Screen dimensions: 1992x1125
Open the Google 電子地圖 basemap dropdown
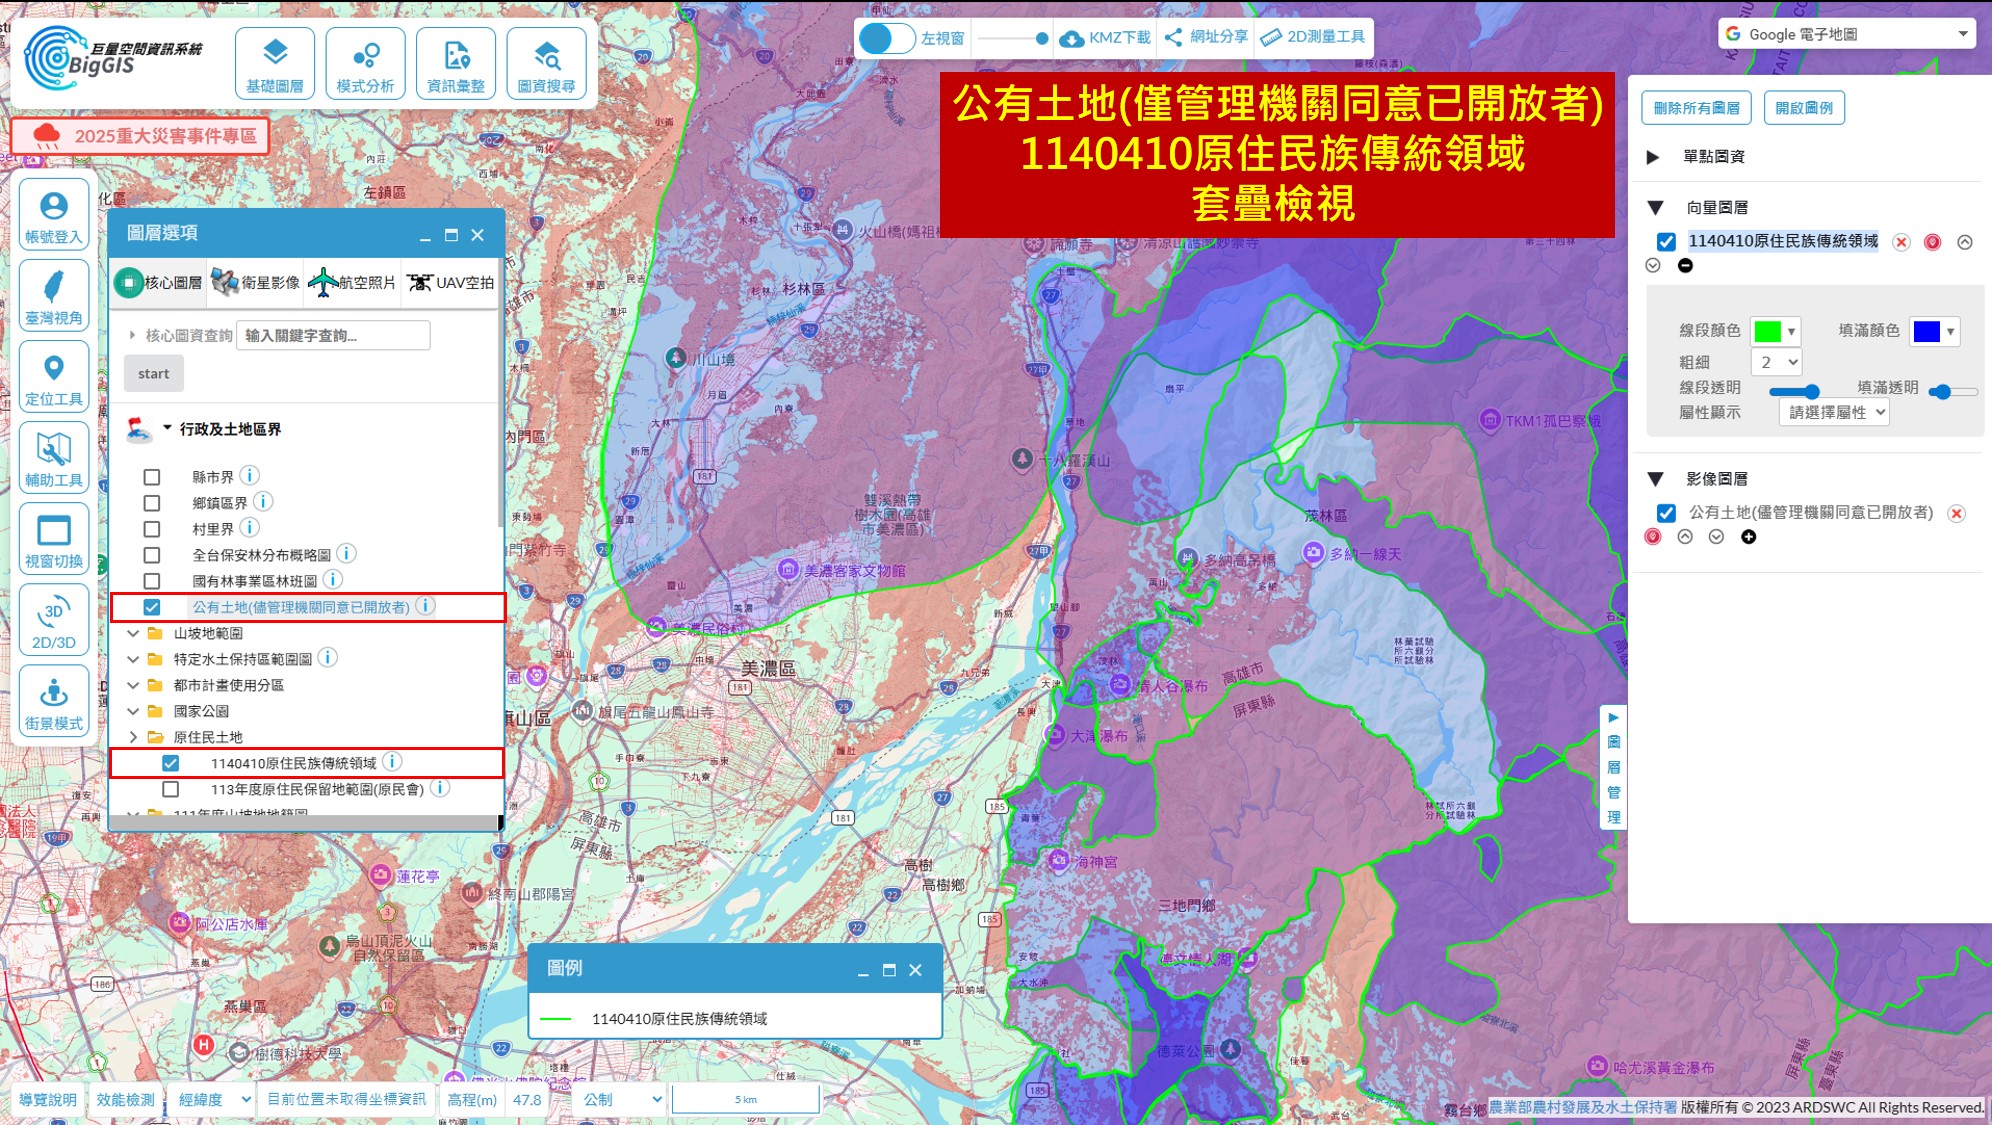click(x=1847, y=34)
